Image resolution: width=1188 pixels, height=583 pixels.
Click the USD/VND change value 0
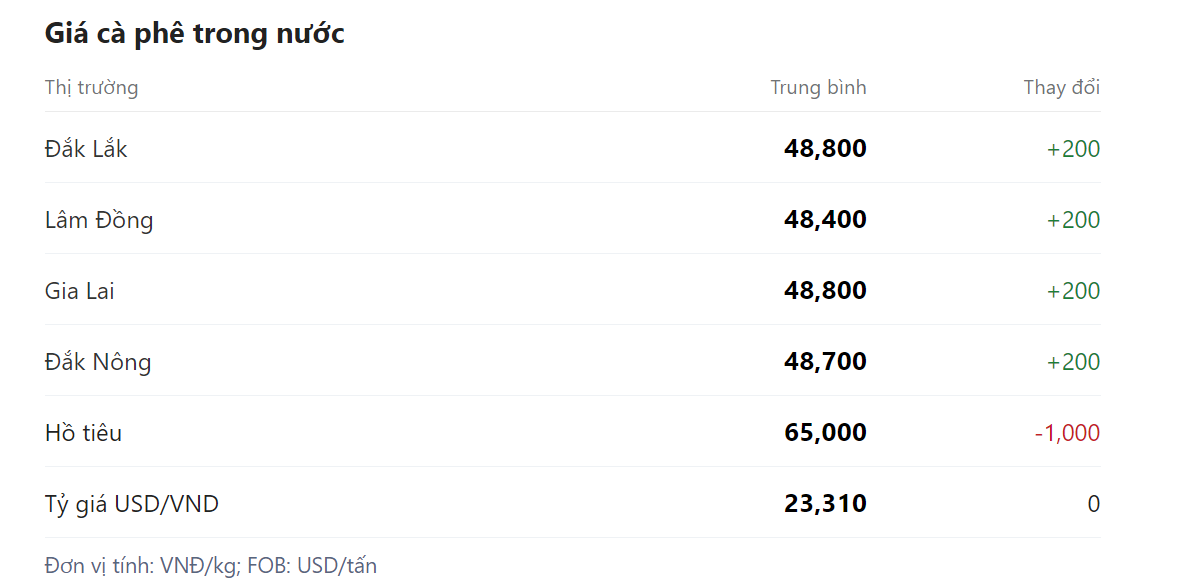1094,504
